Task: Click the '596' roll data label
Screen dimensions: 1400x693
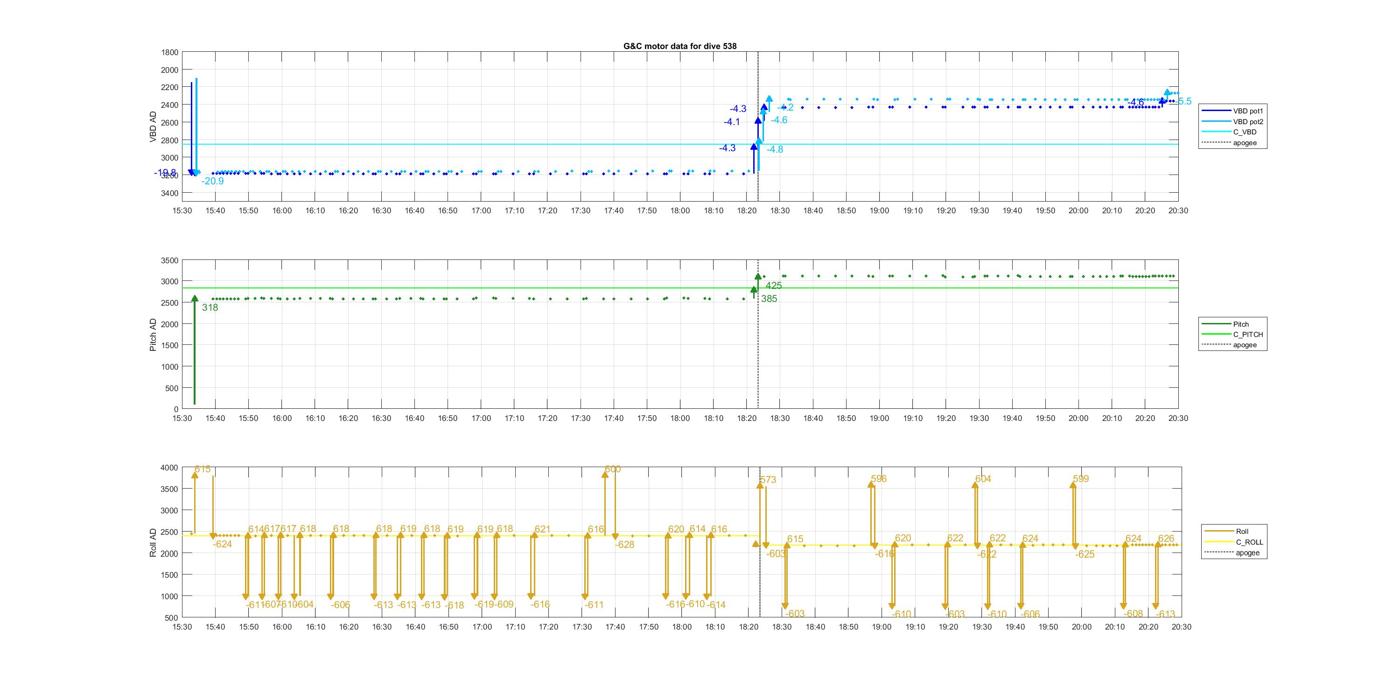Action: coord(879,480)
